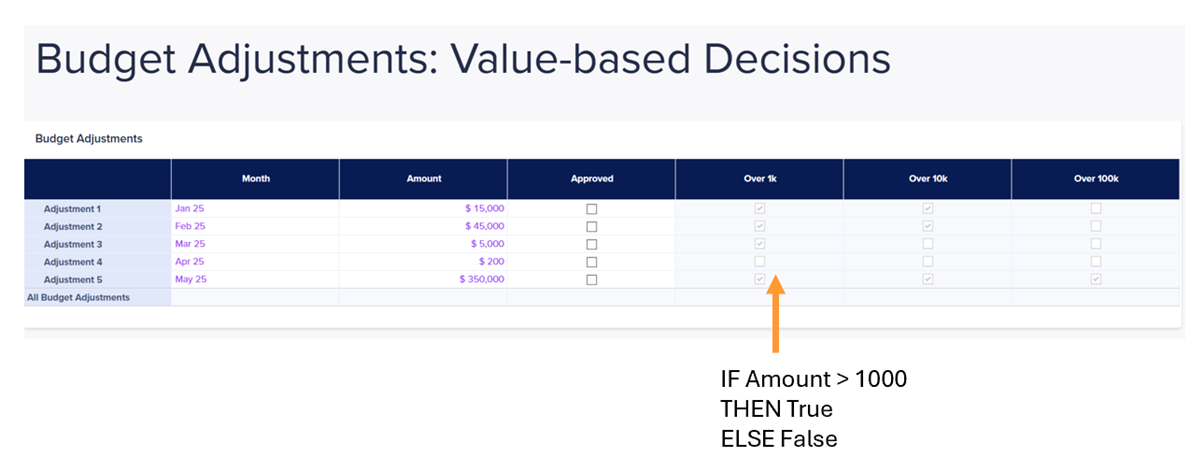Click the Over 1k column header
1204x472 pixels.
(x=759, y=179)
